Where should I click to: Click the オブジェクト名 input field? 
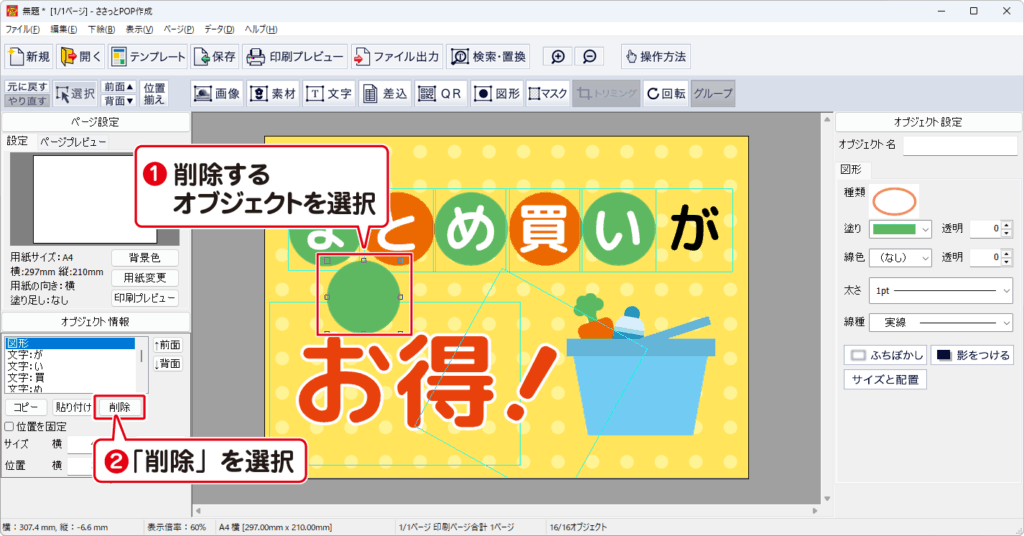(959, 146)
